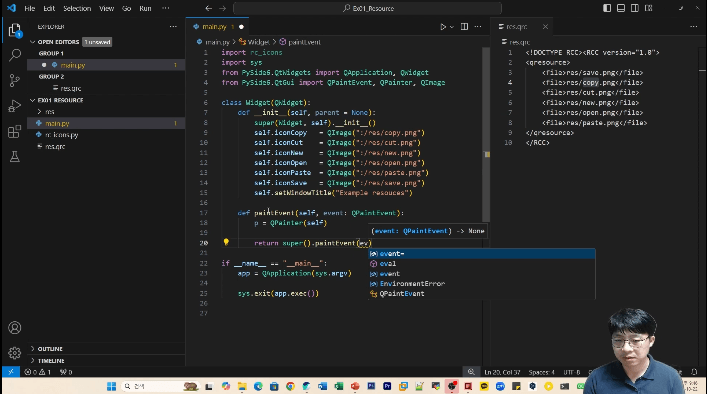This screenshot has height=394, width=707.
Task: Click the command center search field
Action: point(367,8)
